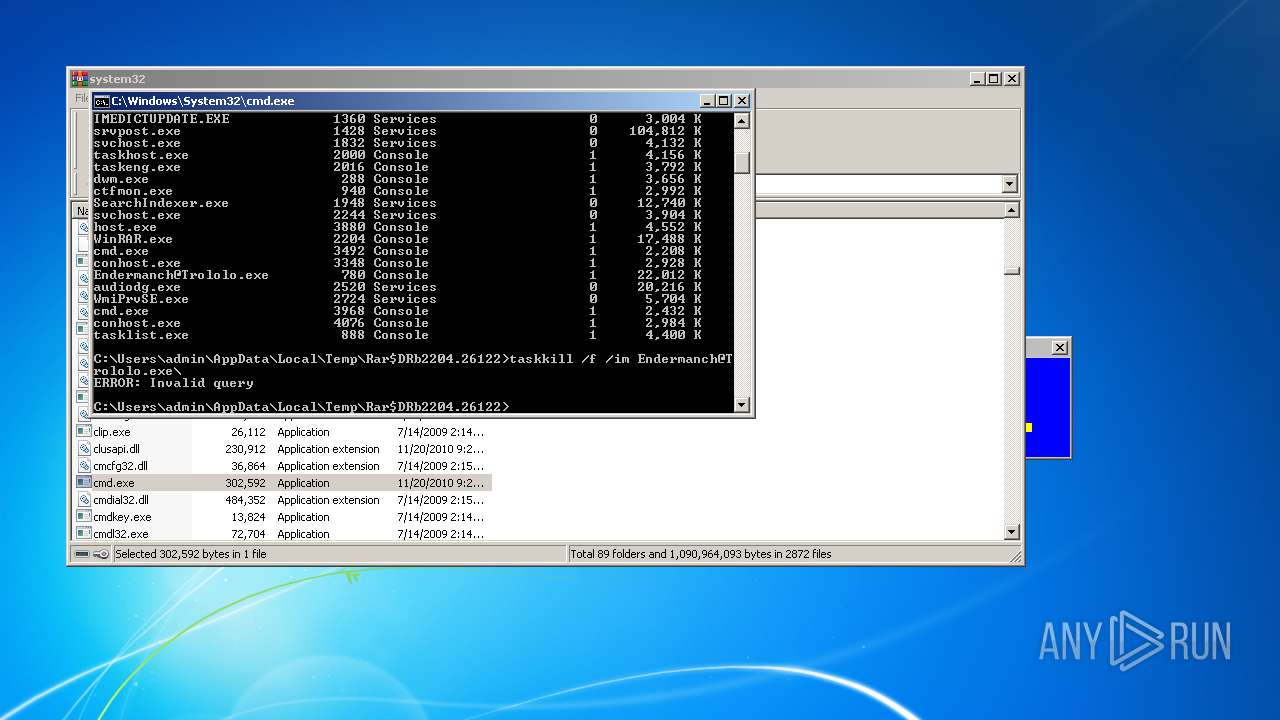
Task: Click the tasklist.exe process line
Action: point(398,335)
